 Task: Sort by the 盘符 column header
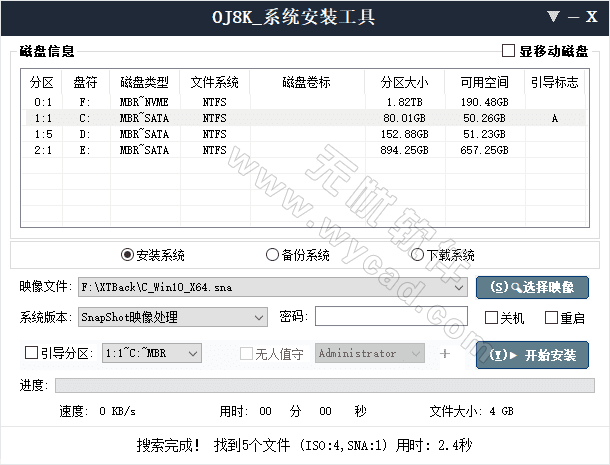tap(86, 82)
